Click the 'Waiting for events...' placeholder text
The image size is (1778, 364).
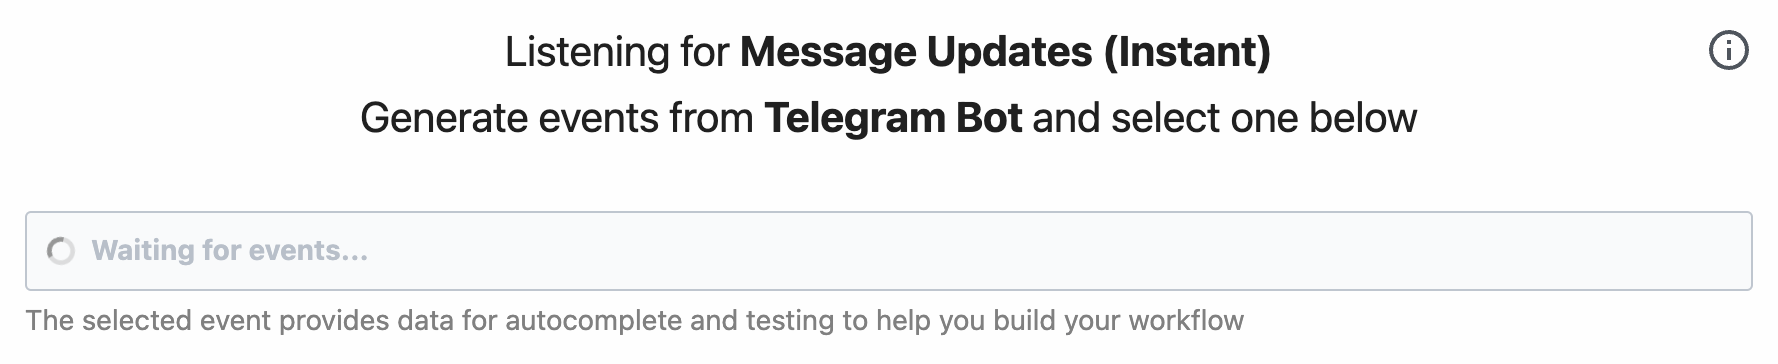point(230,251)
